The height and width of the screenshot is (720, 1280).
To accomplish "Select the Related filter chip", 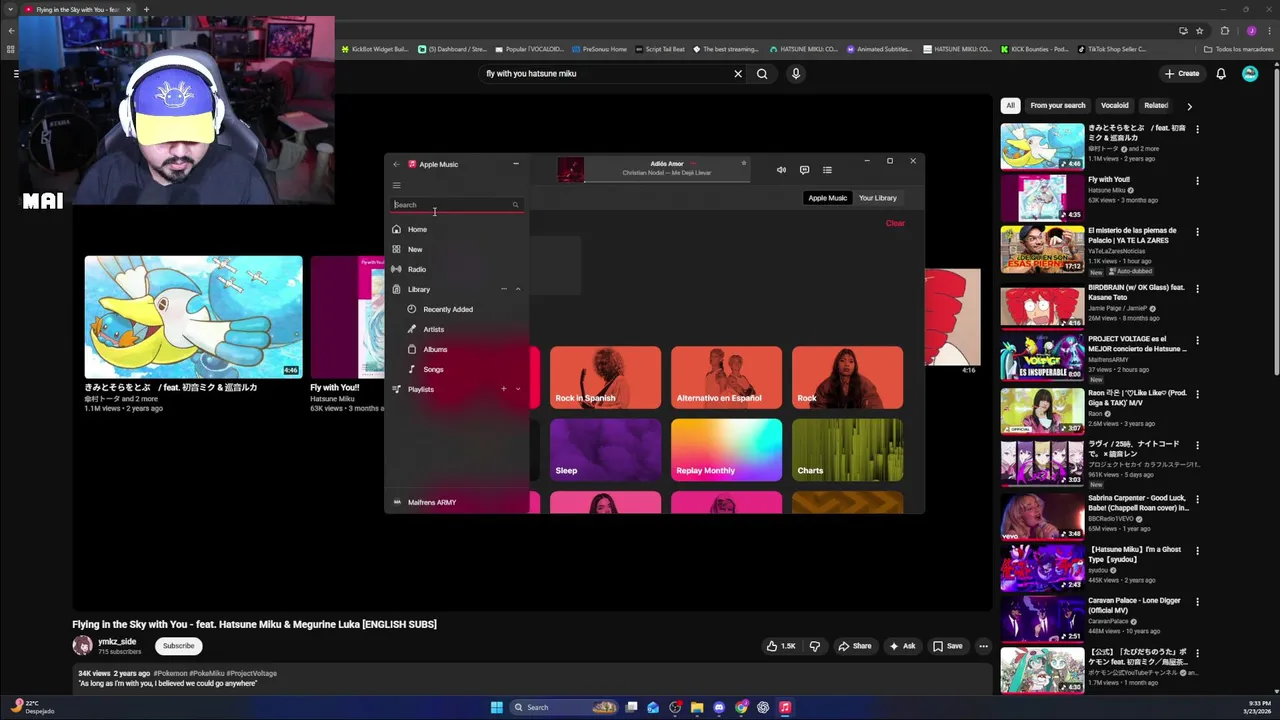I will point(1156,105).
